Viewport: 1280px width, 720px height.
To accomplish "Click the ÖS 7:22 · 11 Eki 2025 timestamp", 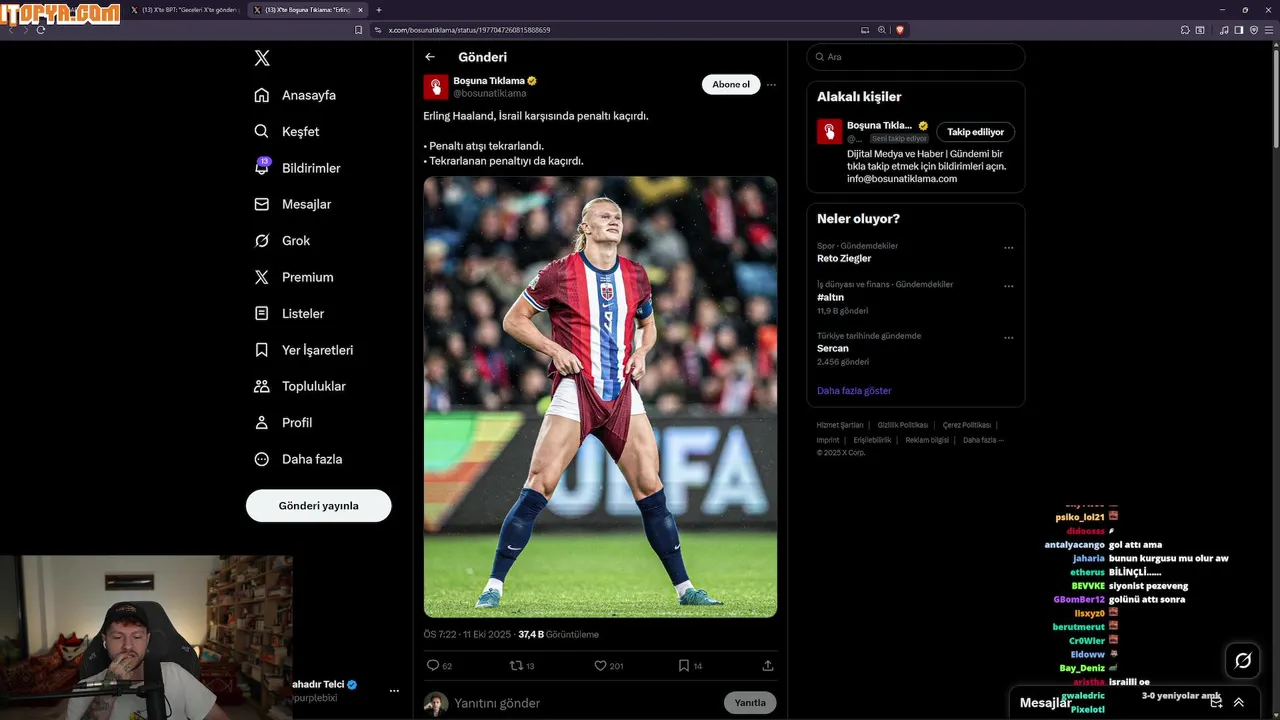I will coord(467,634).
